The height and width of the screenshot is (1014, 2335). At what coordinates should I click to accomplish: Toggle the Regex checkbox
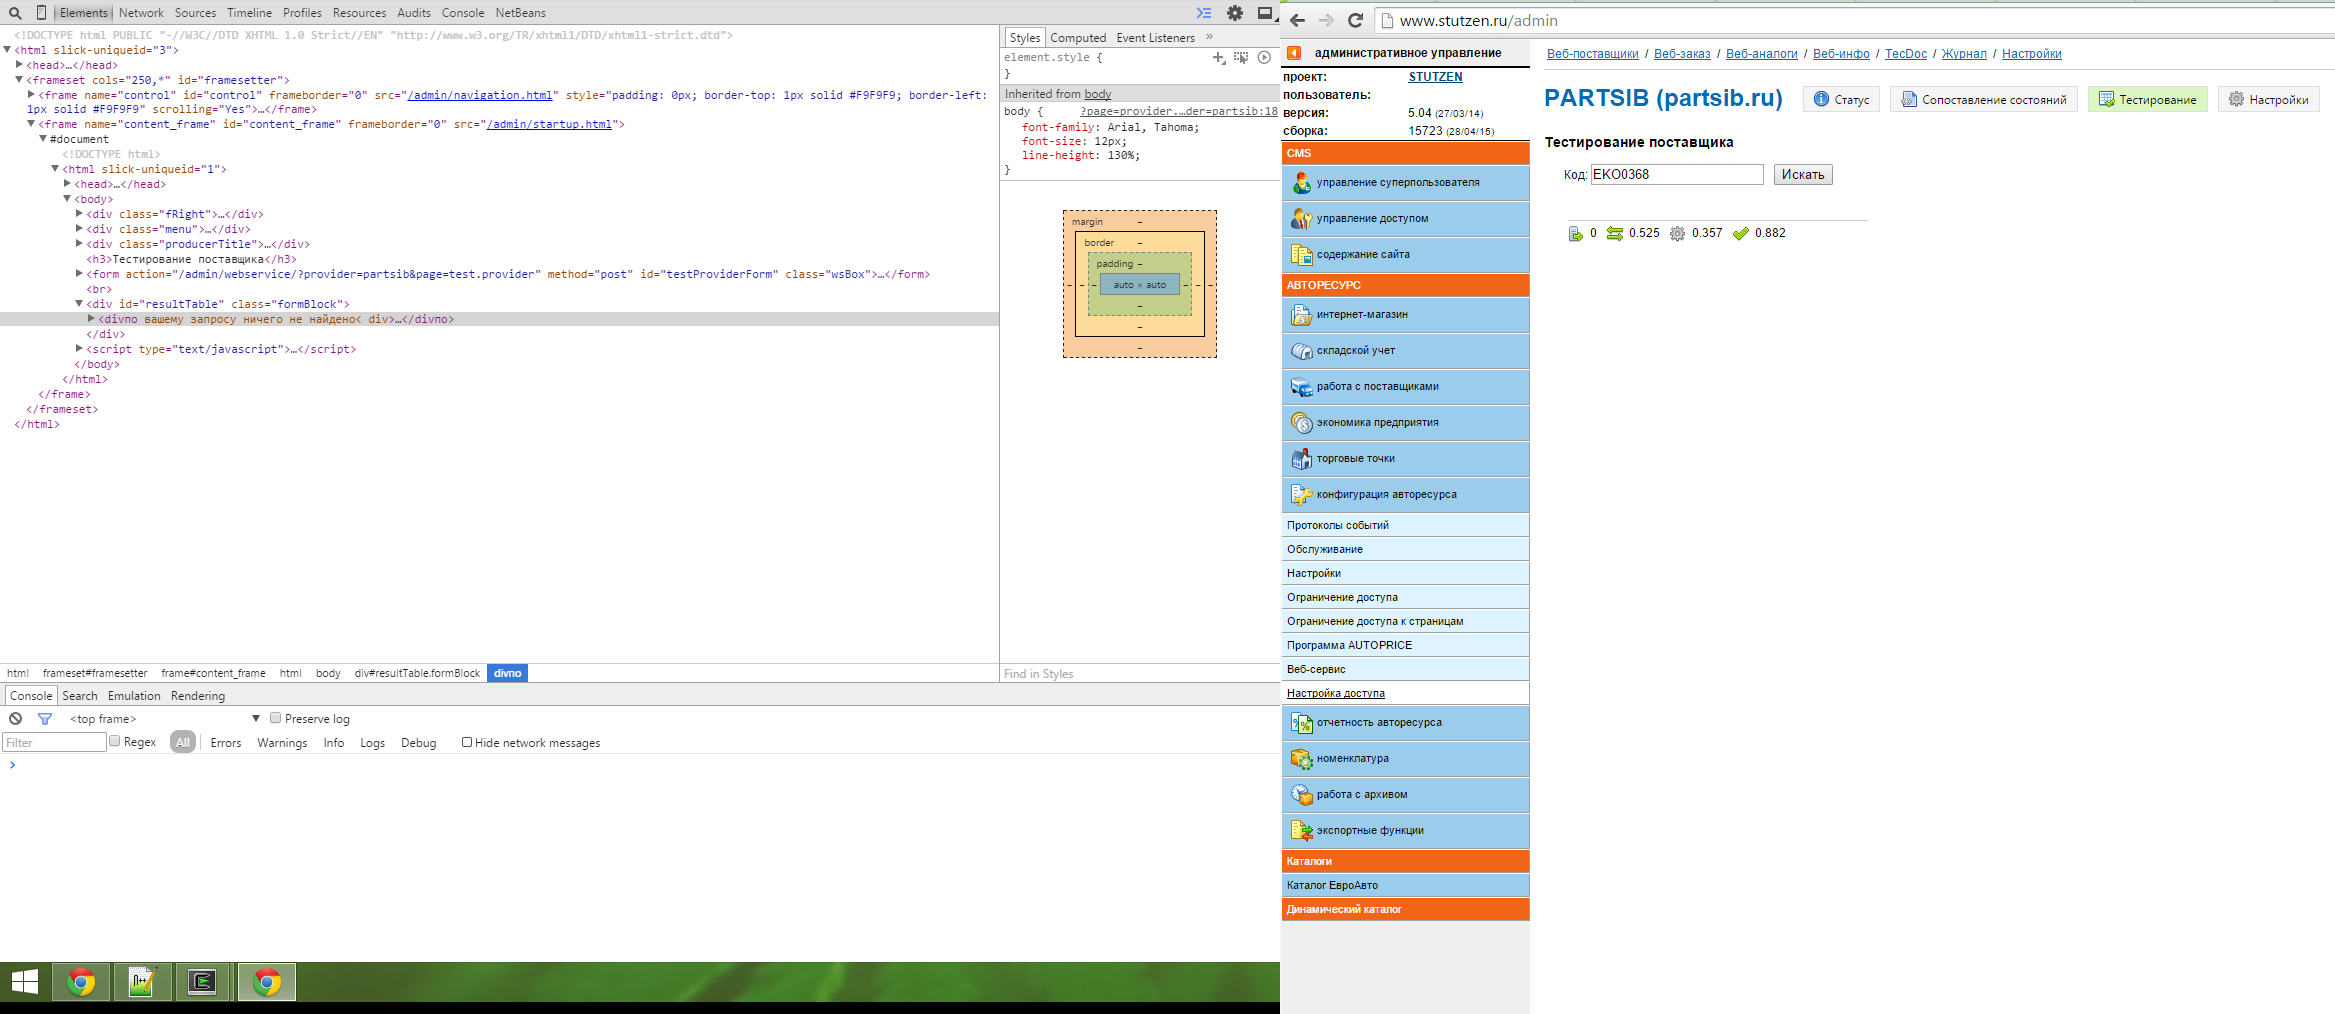[115, 741]
